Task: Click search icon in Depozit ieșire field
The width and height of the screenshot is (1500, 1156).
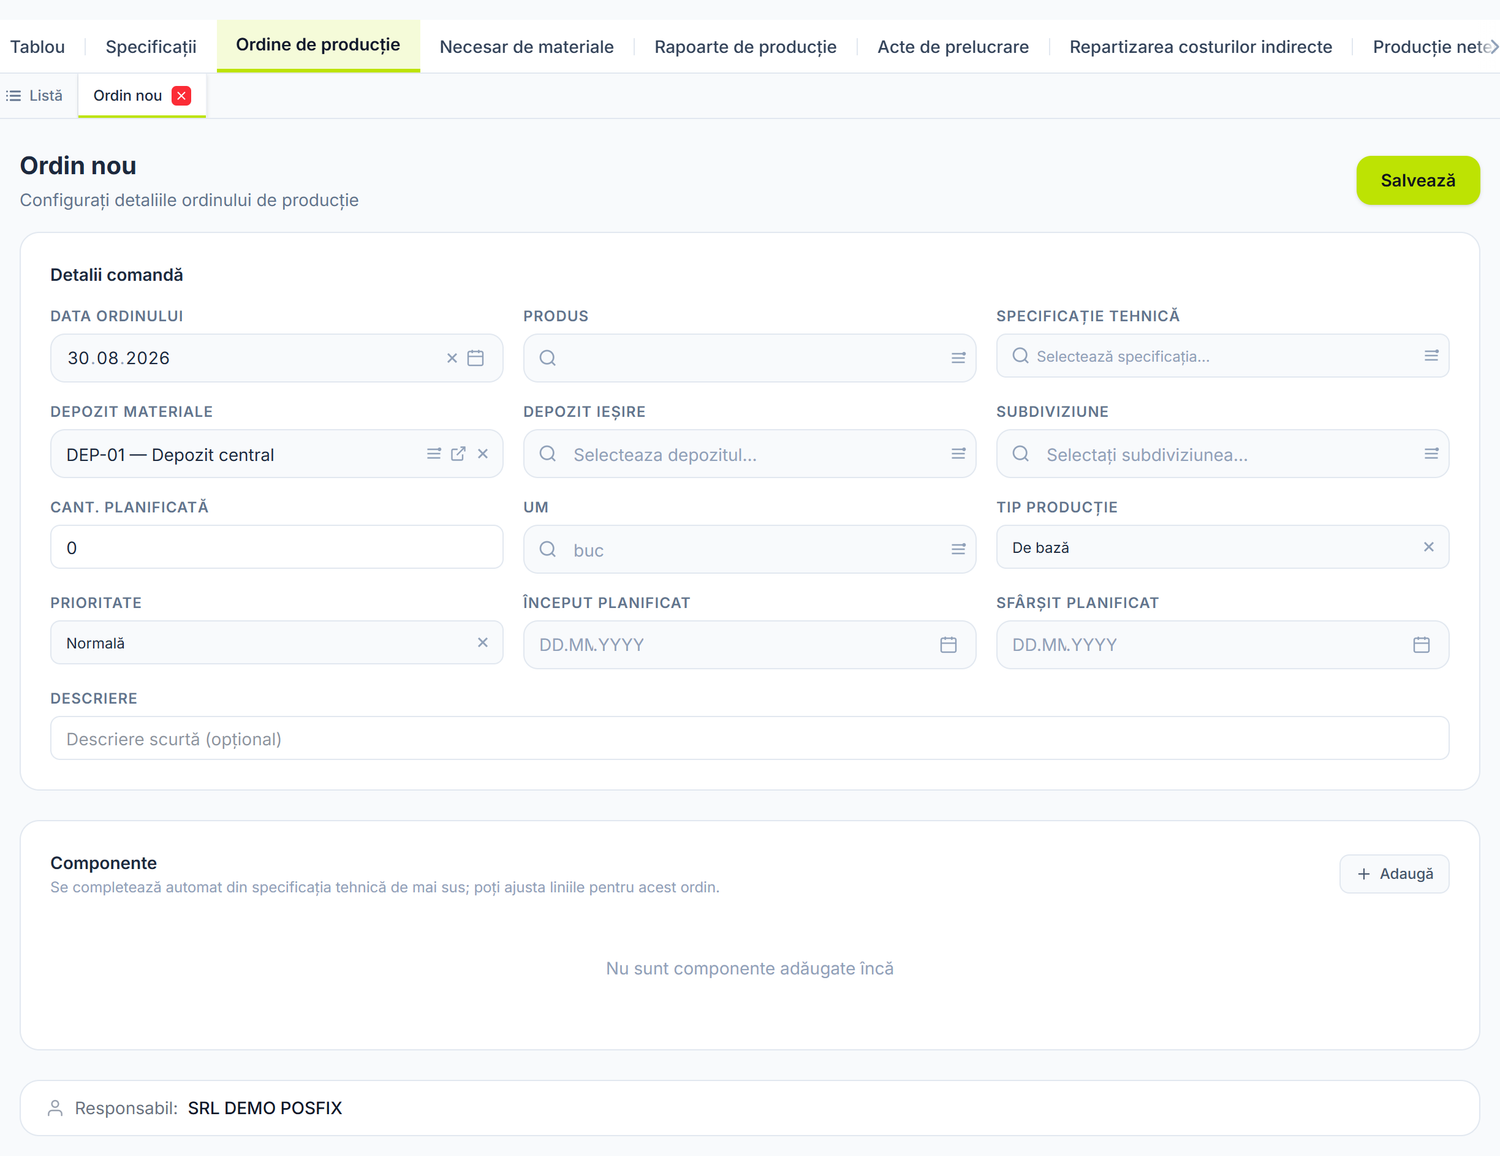Action: coord(548,454)
